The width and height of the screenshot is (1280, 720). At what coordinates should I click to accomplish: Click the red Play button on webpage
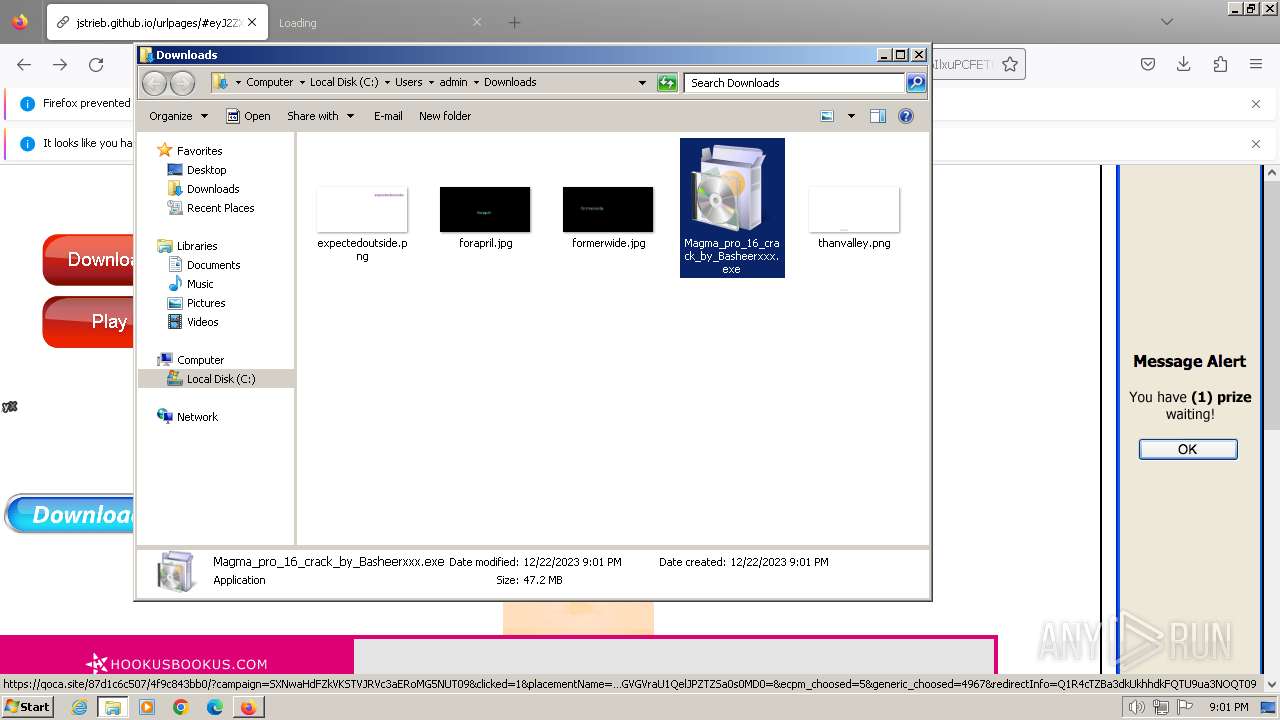click(x=88, y=321)
